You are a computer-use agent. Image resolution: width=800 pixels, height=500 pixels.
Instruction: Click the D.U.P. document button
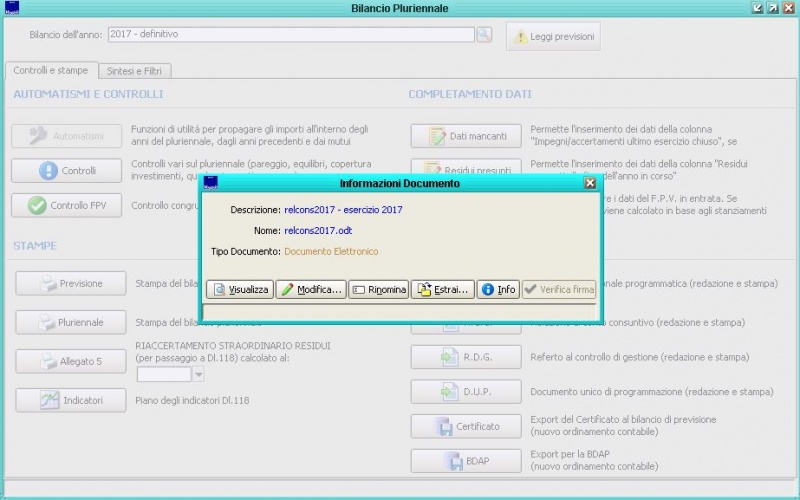(466, 392)
